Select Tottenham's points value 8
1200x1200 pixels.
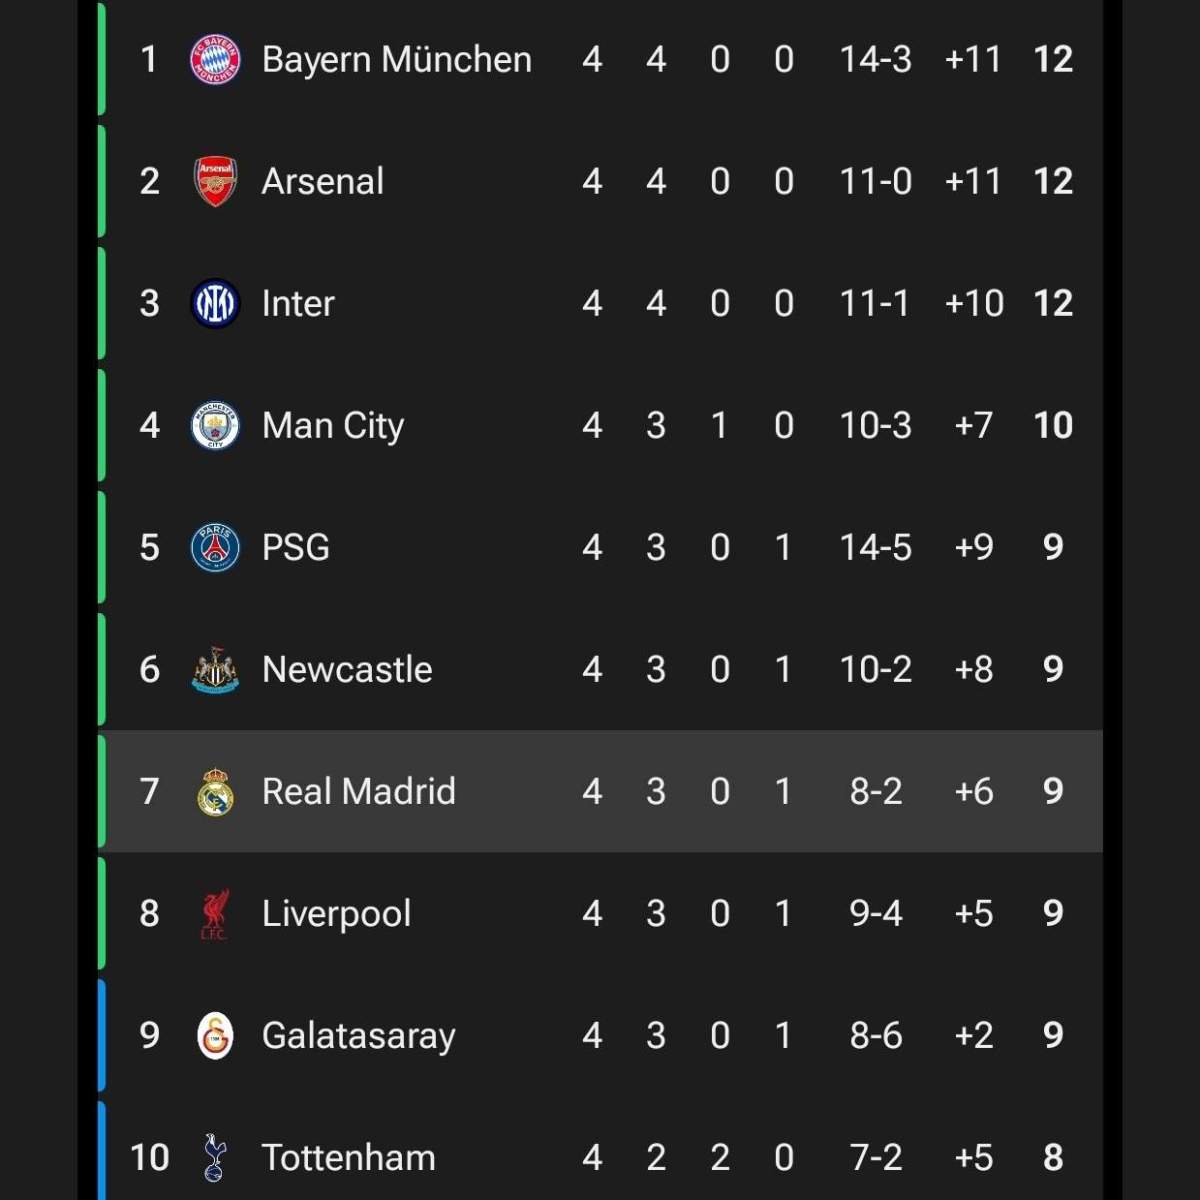(1052, 1157)
